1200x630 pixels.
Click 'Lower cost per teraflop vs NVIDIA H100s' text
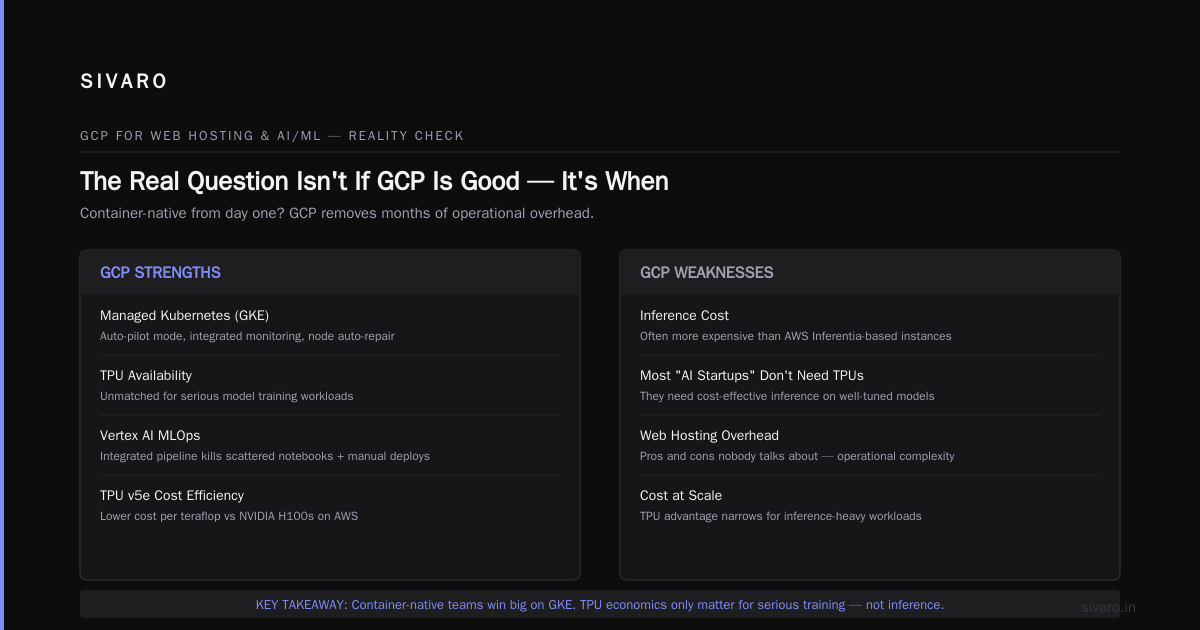(229, 516)
